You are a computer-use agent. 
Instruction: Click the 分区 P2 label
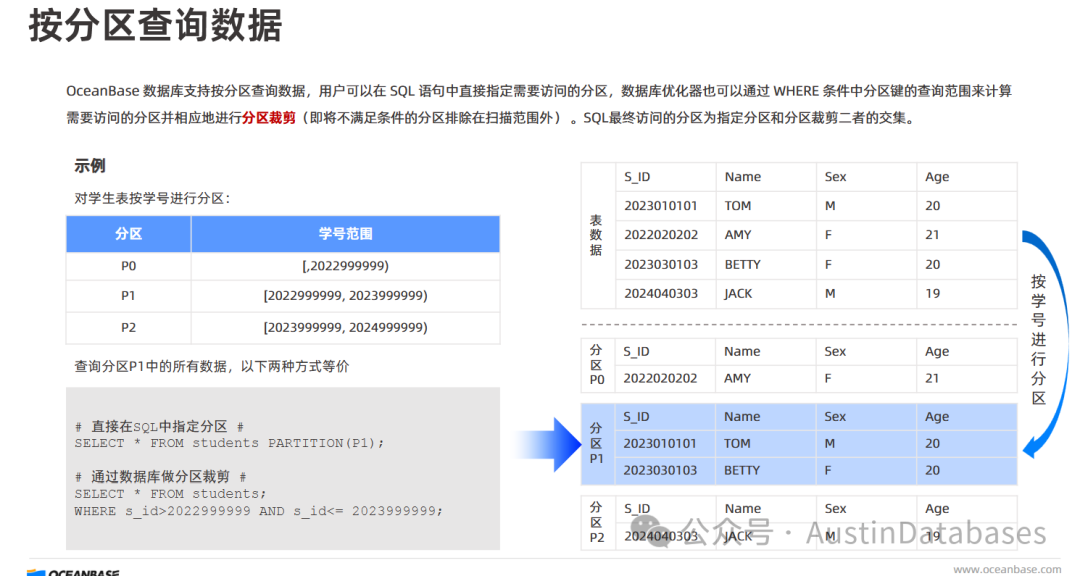coord(596,522)
